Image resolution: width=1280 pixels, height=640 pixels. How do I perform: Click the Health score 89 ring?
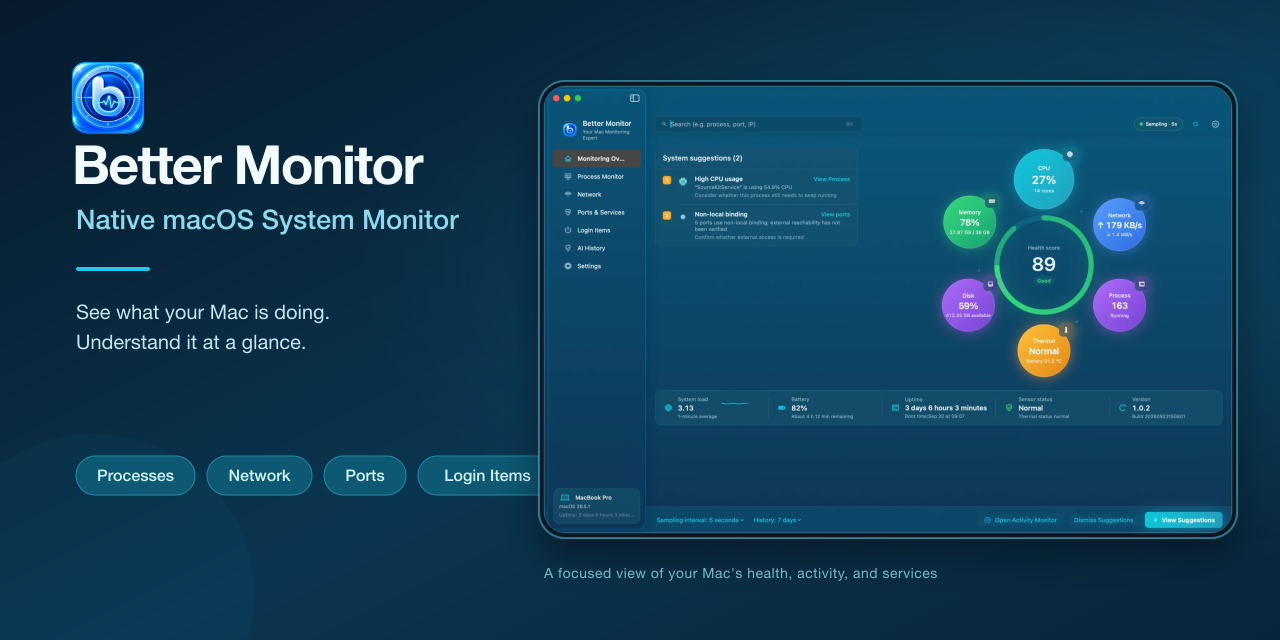tap(1044, 264)
